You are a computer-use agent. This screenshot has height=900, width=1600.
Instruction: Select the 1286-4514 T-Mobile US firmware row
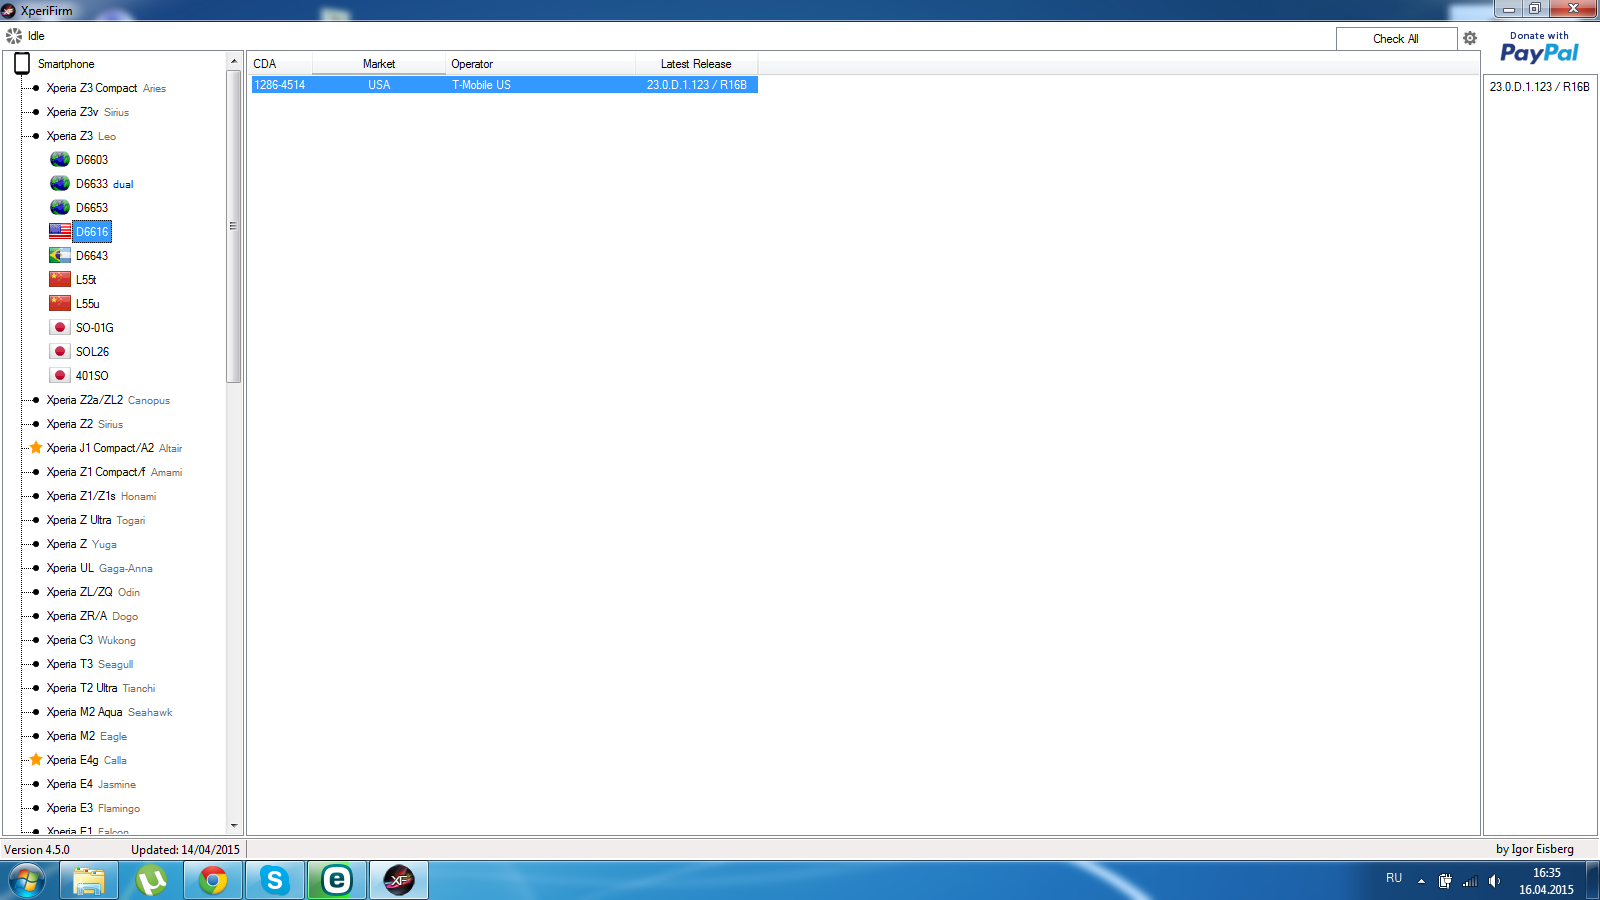coord(504,85)
